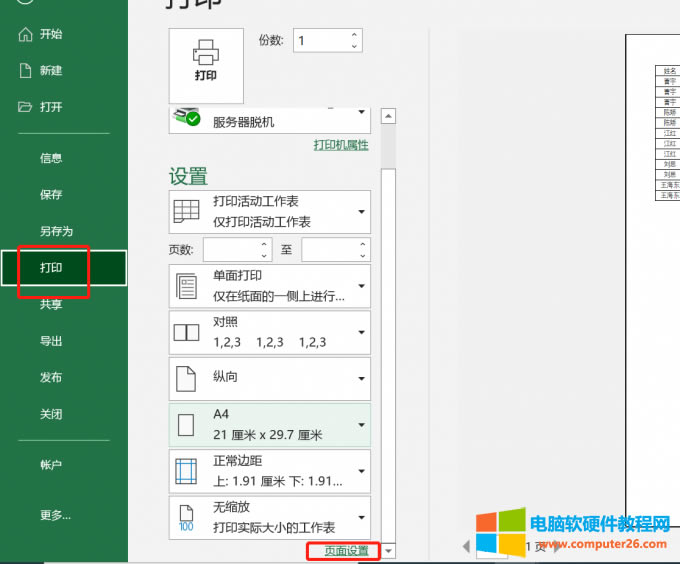The width and height of the screenshot is (680, 564).
Task: Expand the Normal Margins (正常边距) dropdown
Action: click(x=270, y=471)
